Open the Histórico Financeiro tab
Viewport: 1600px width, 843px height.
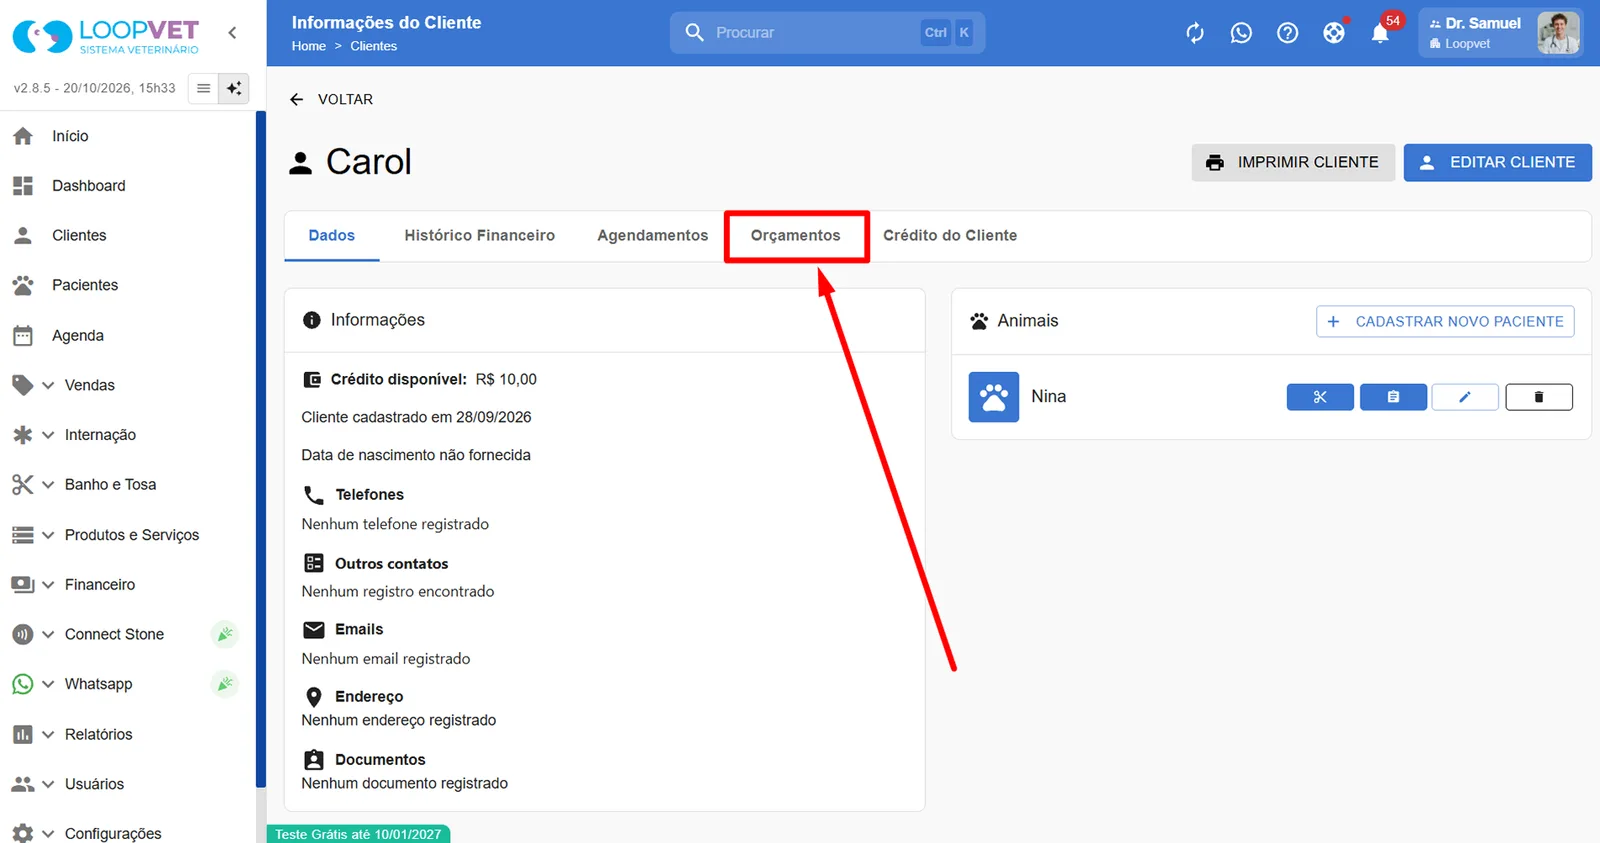479,236
